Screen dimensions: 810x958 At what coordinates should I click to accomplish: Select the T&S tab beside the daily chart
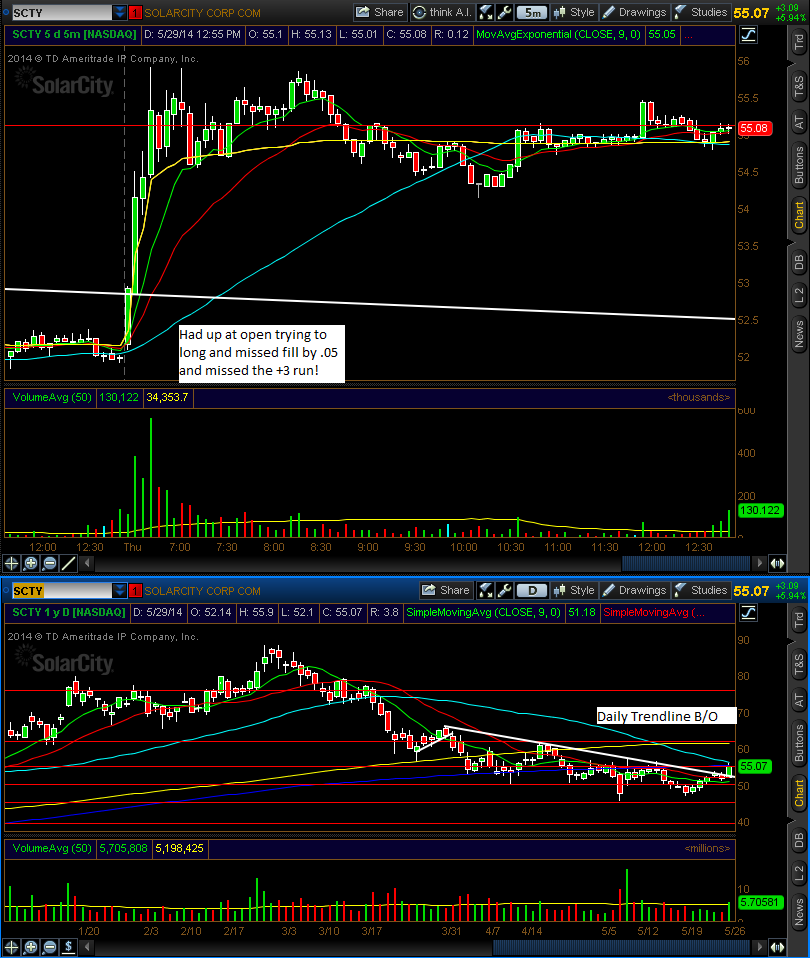point(799,665)
